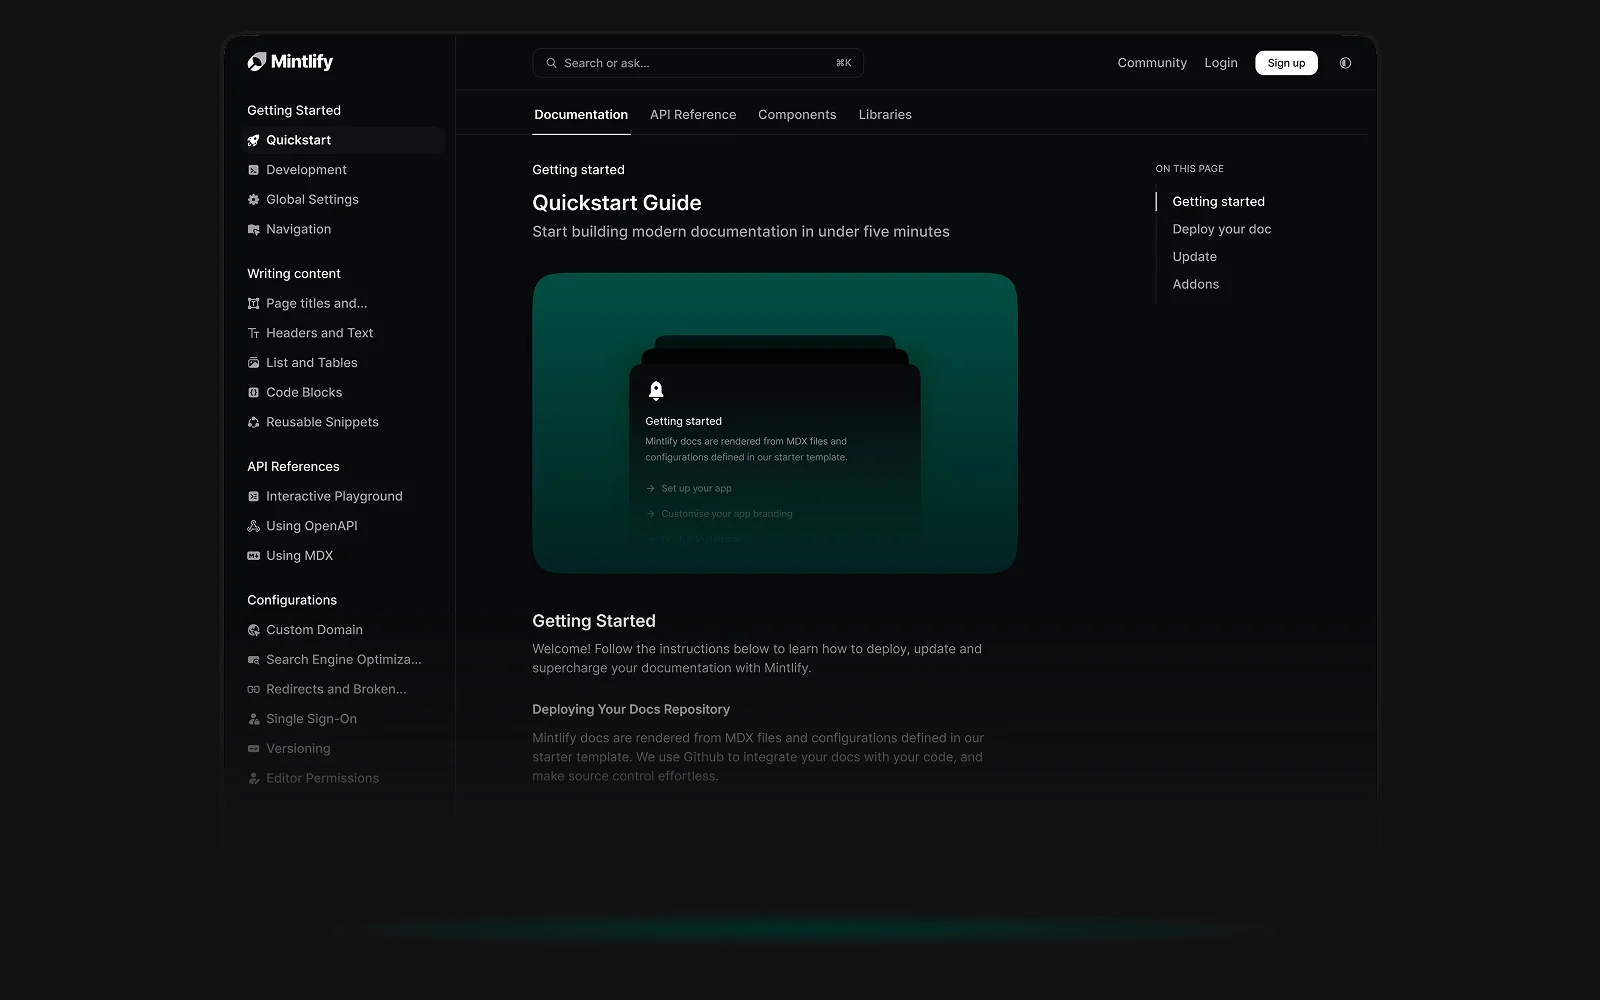The height and width of the screenshot is (1000, 1600).
Task: Open Reusable Snippets page
Action: click(322, 422)
